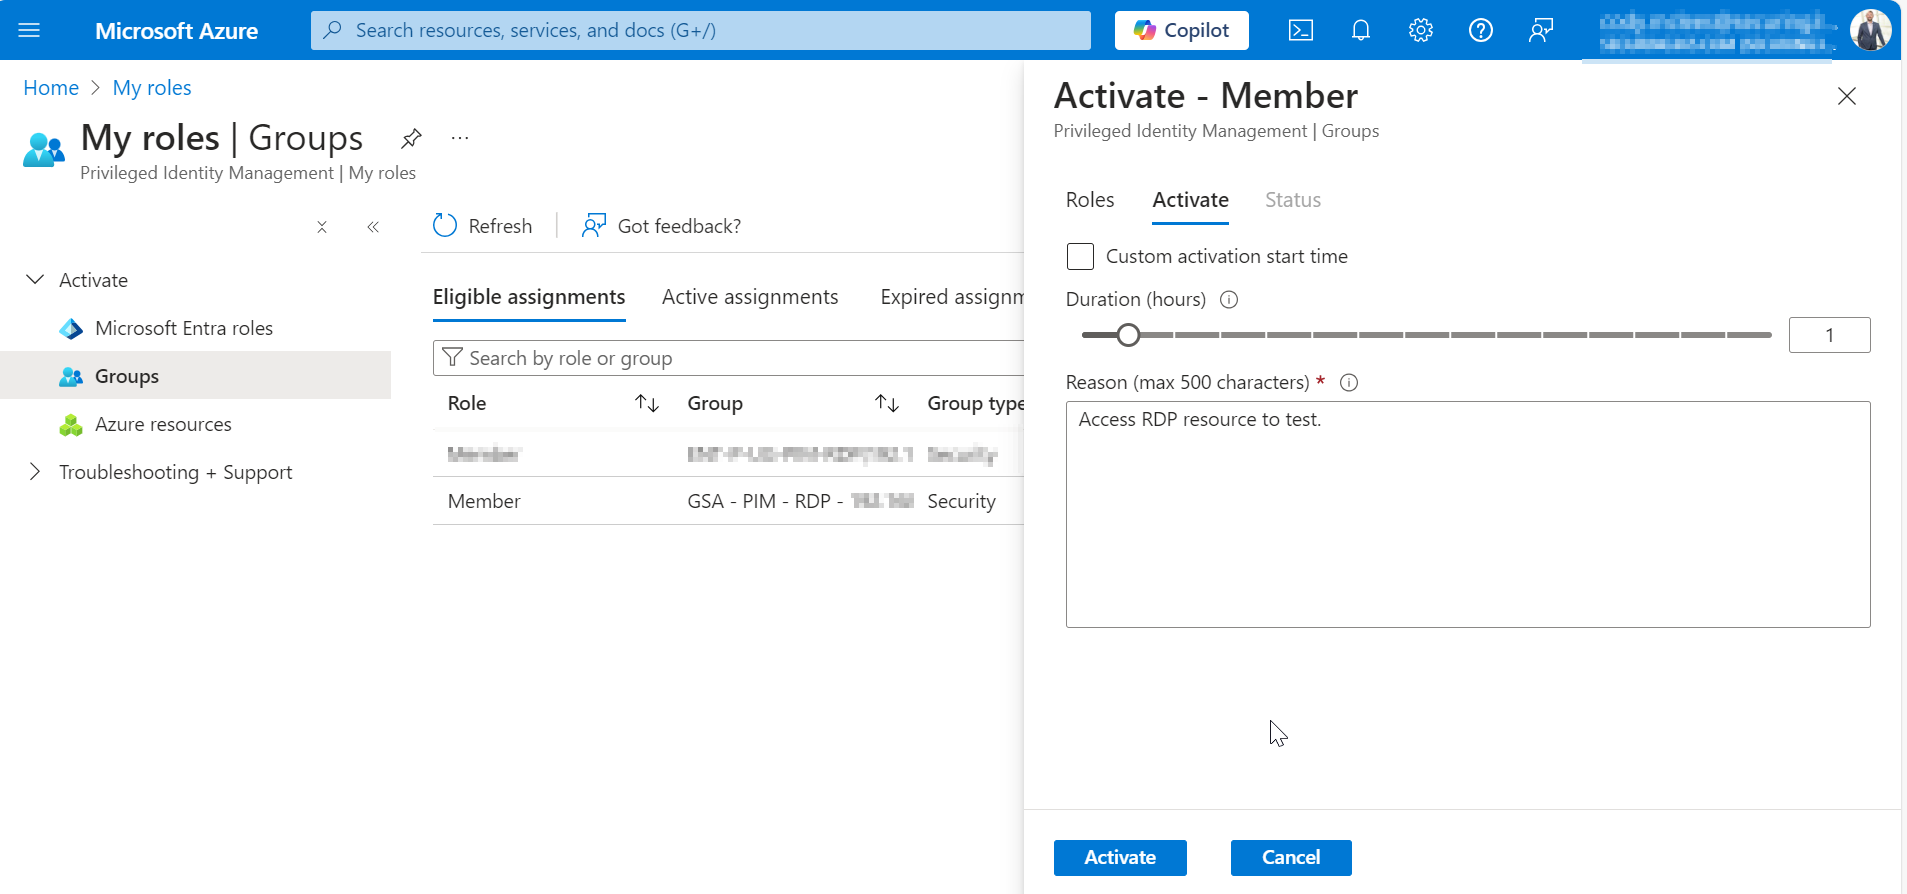Click the search resources box
This screenshot has width=1907, height=894.
[x=700, y=30]
